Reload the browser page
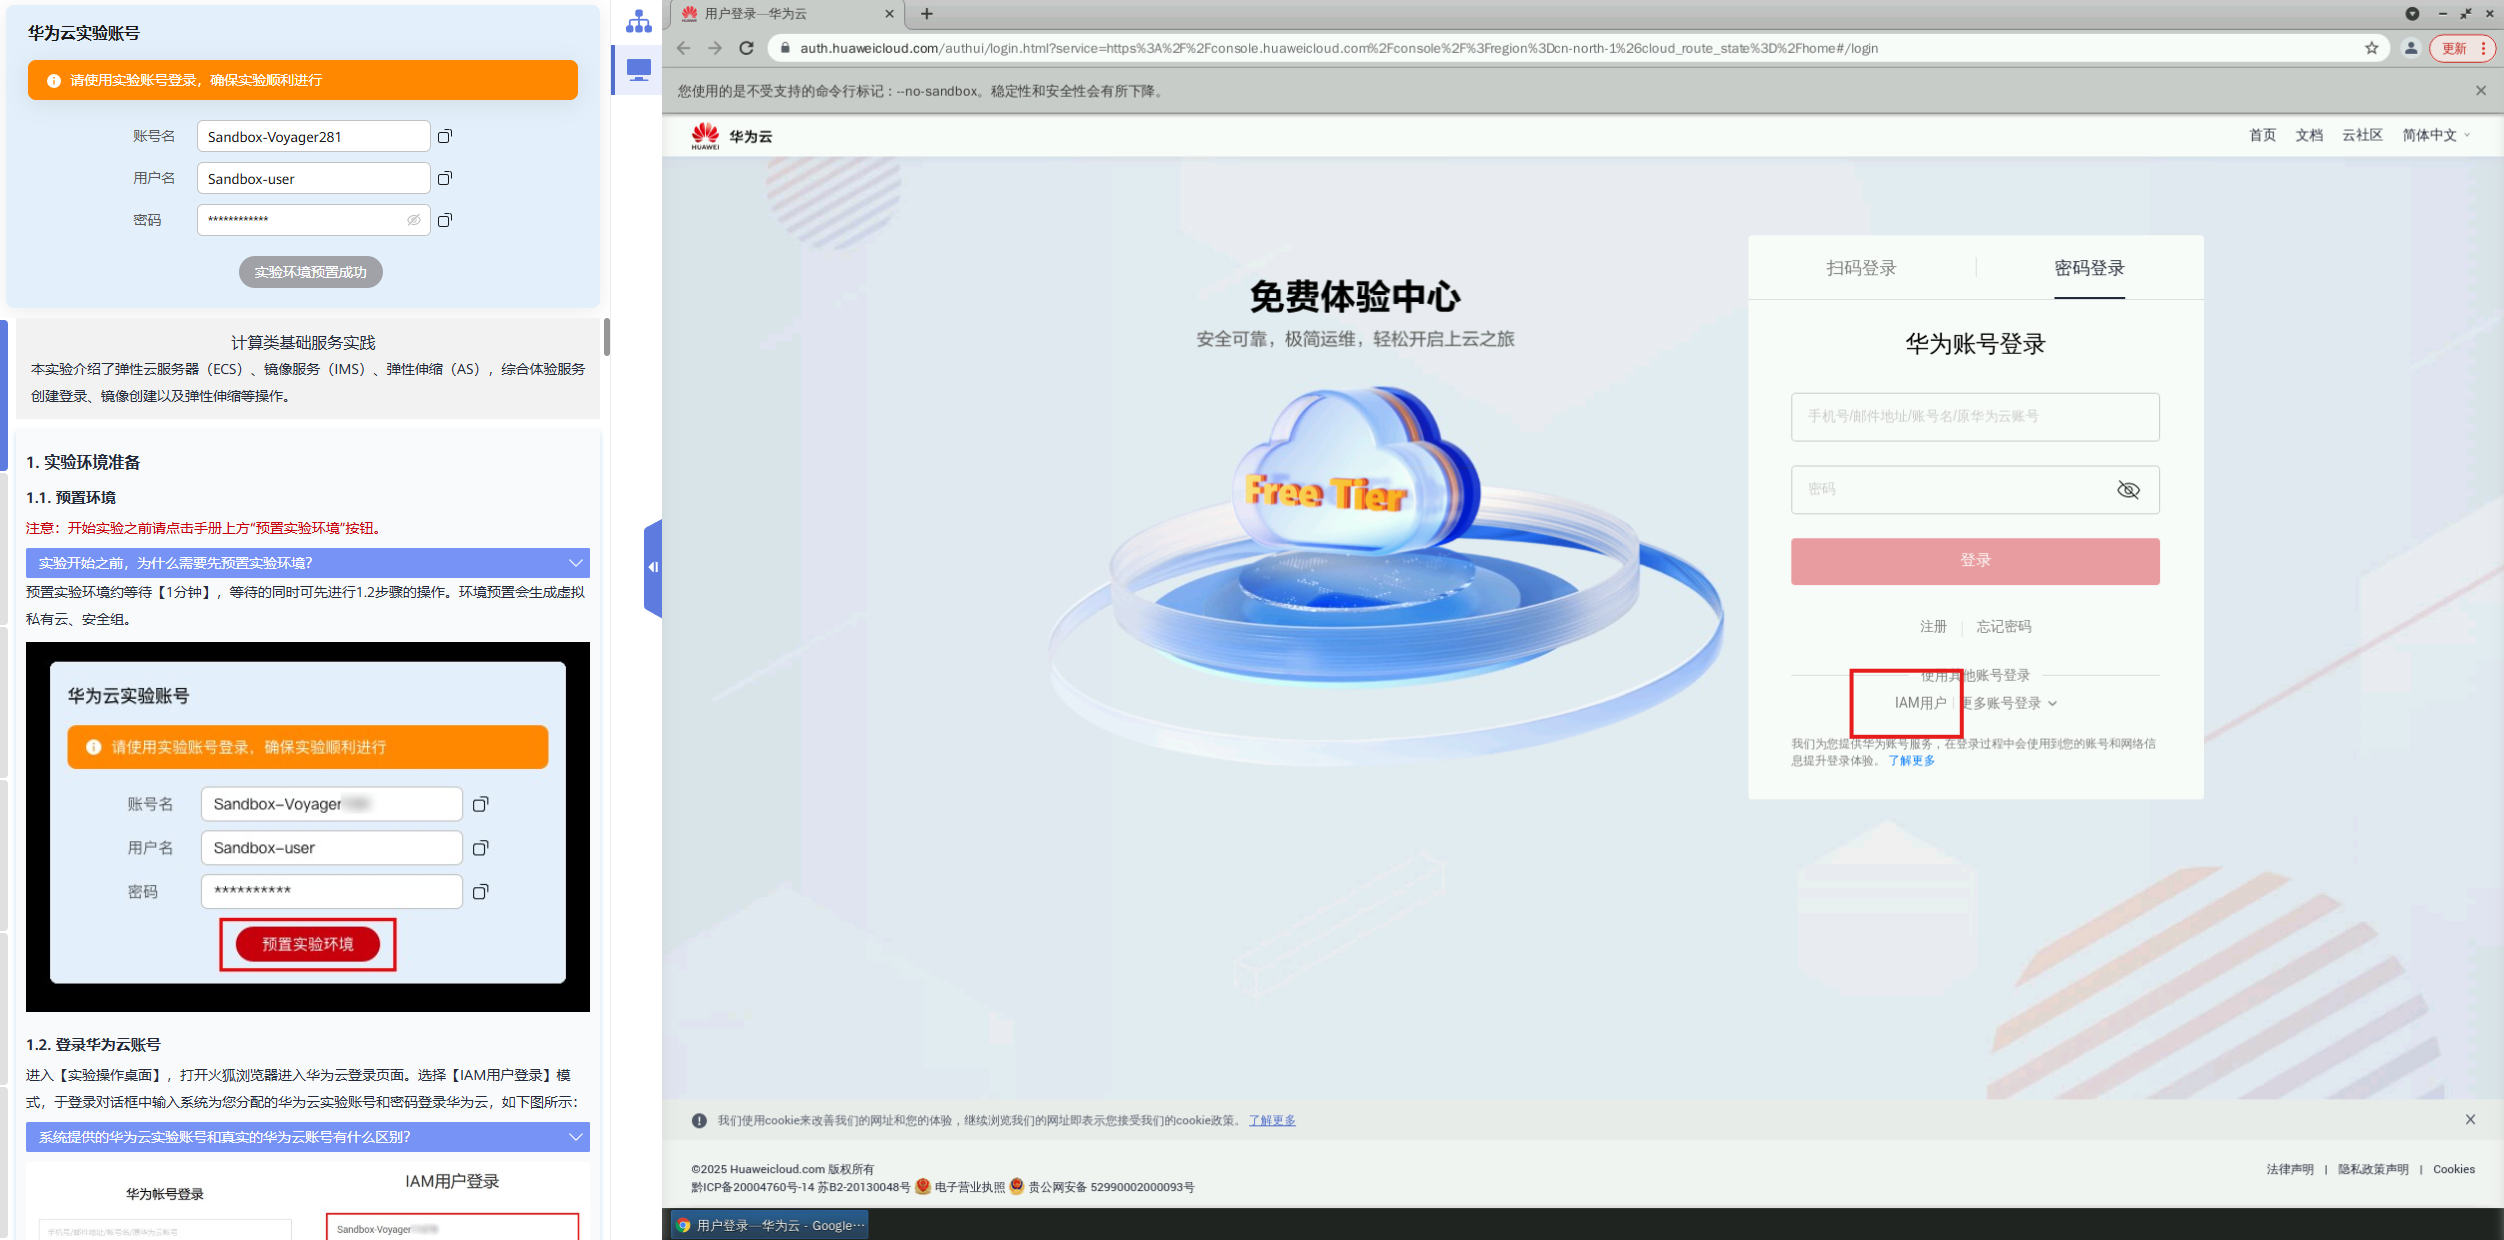The image size is (2504, 1240). coord(746,48)
